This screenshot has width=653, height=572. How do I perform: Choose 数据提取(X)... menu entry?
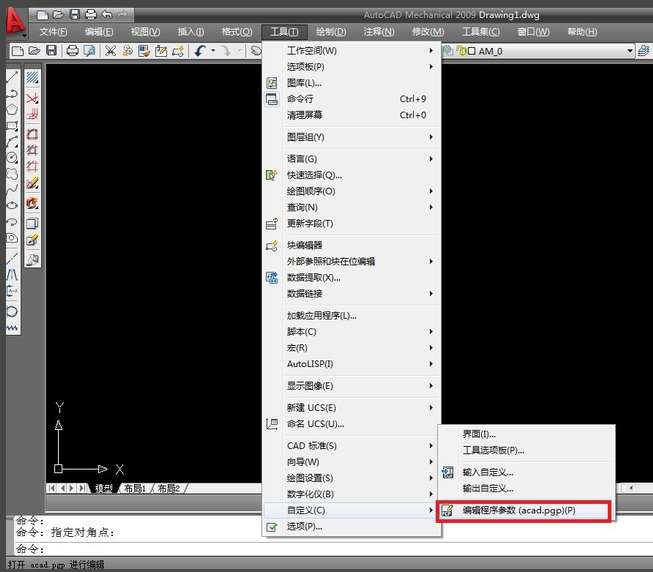tap(352, 278)
